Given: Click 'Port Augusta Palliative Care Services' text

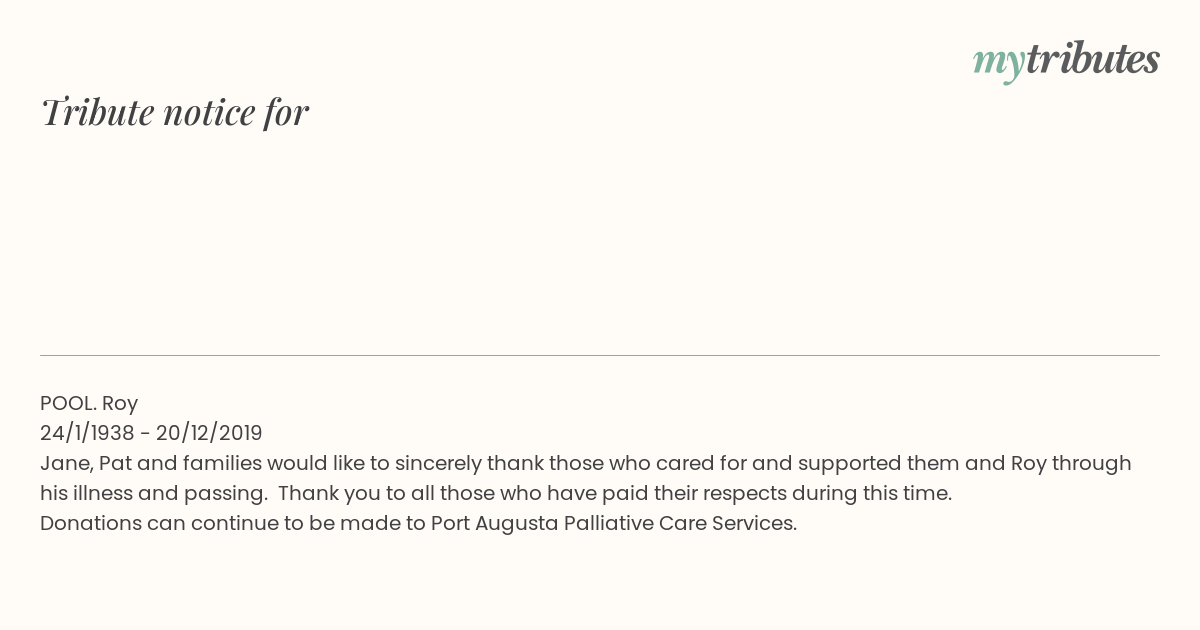Looking at the screenshot, I should pos(612,523).
